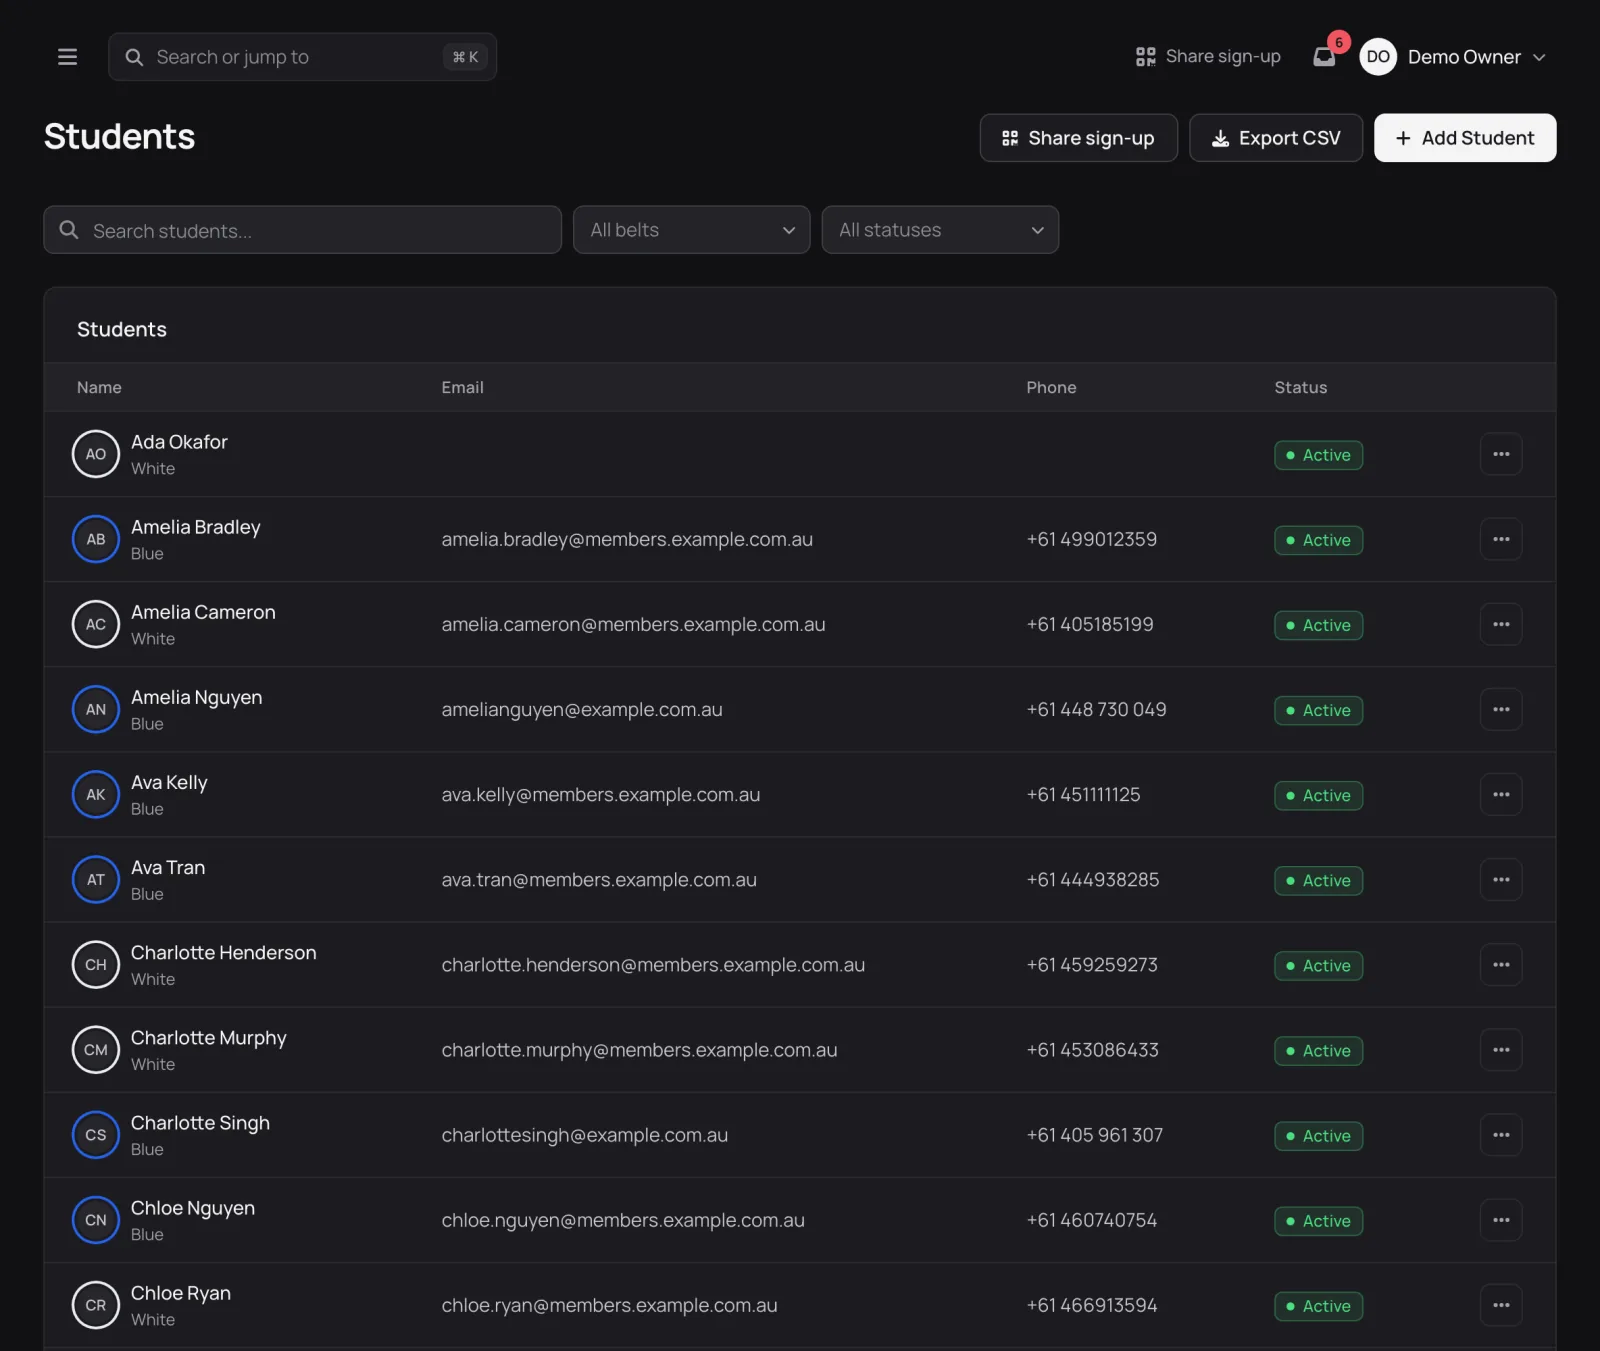Open actions menu for Charlotte Henderson
This screenshot has width=1600, height=1351.
click(1501, 964)
